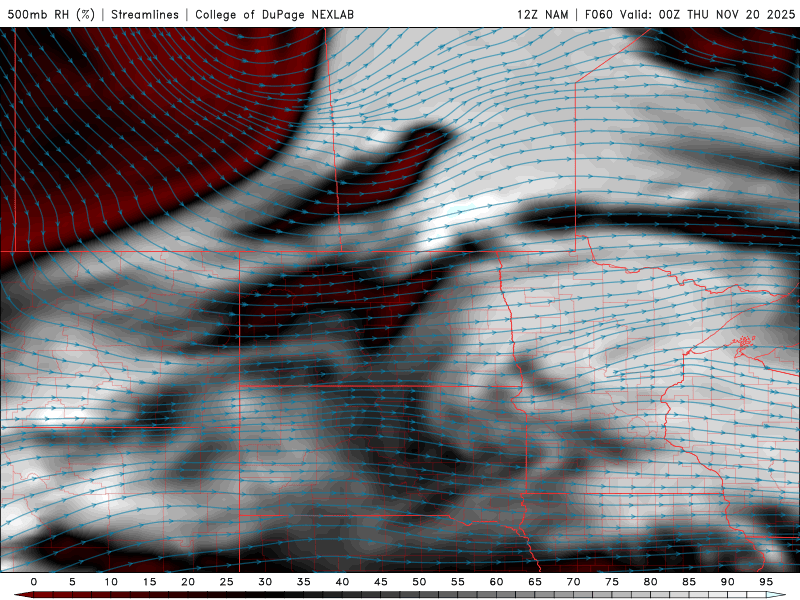Click the "12Z NAM" model run label
This screenshot has width=800, height=600.
(x=542, y=14)
